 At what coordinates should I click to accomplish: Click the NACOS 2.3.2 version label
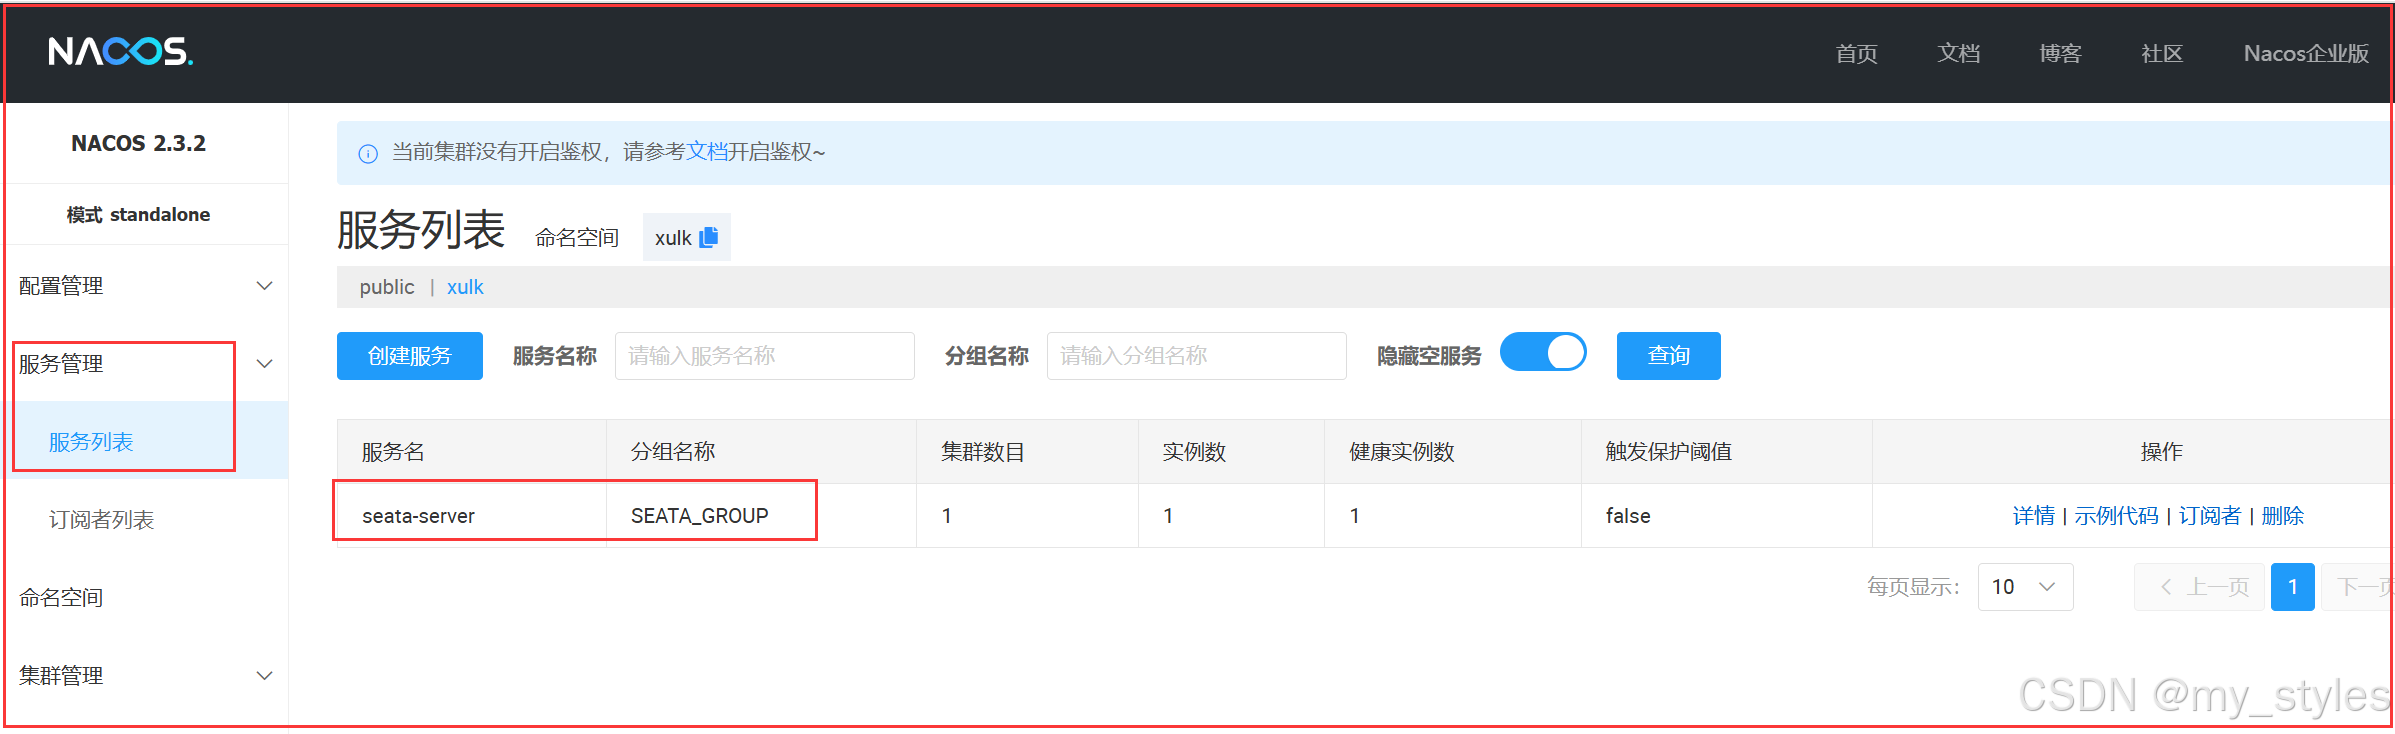138,143
